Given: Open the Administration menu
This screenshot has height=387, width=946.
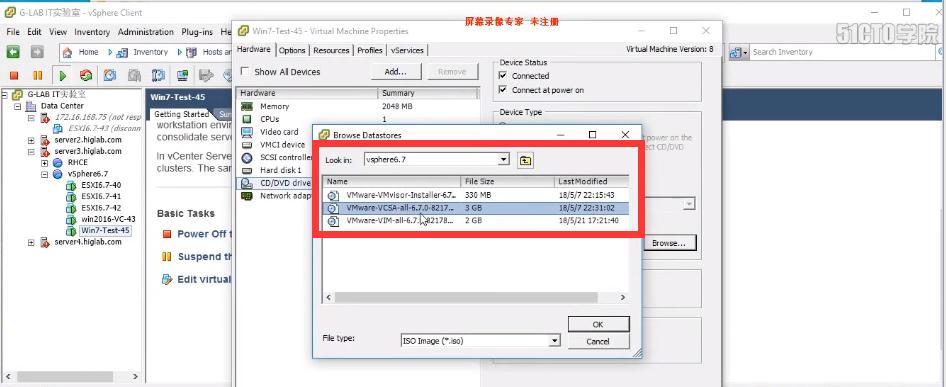Looking at the screenshot, I should [145, 32].
